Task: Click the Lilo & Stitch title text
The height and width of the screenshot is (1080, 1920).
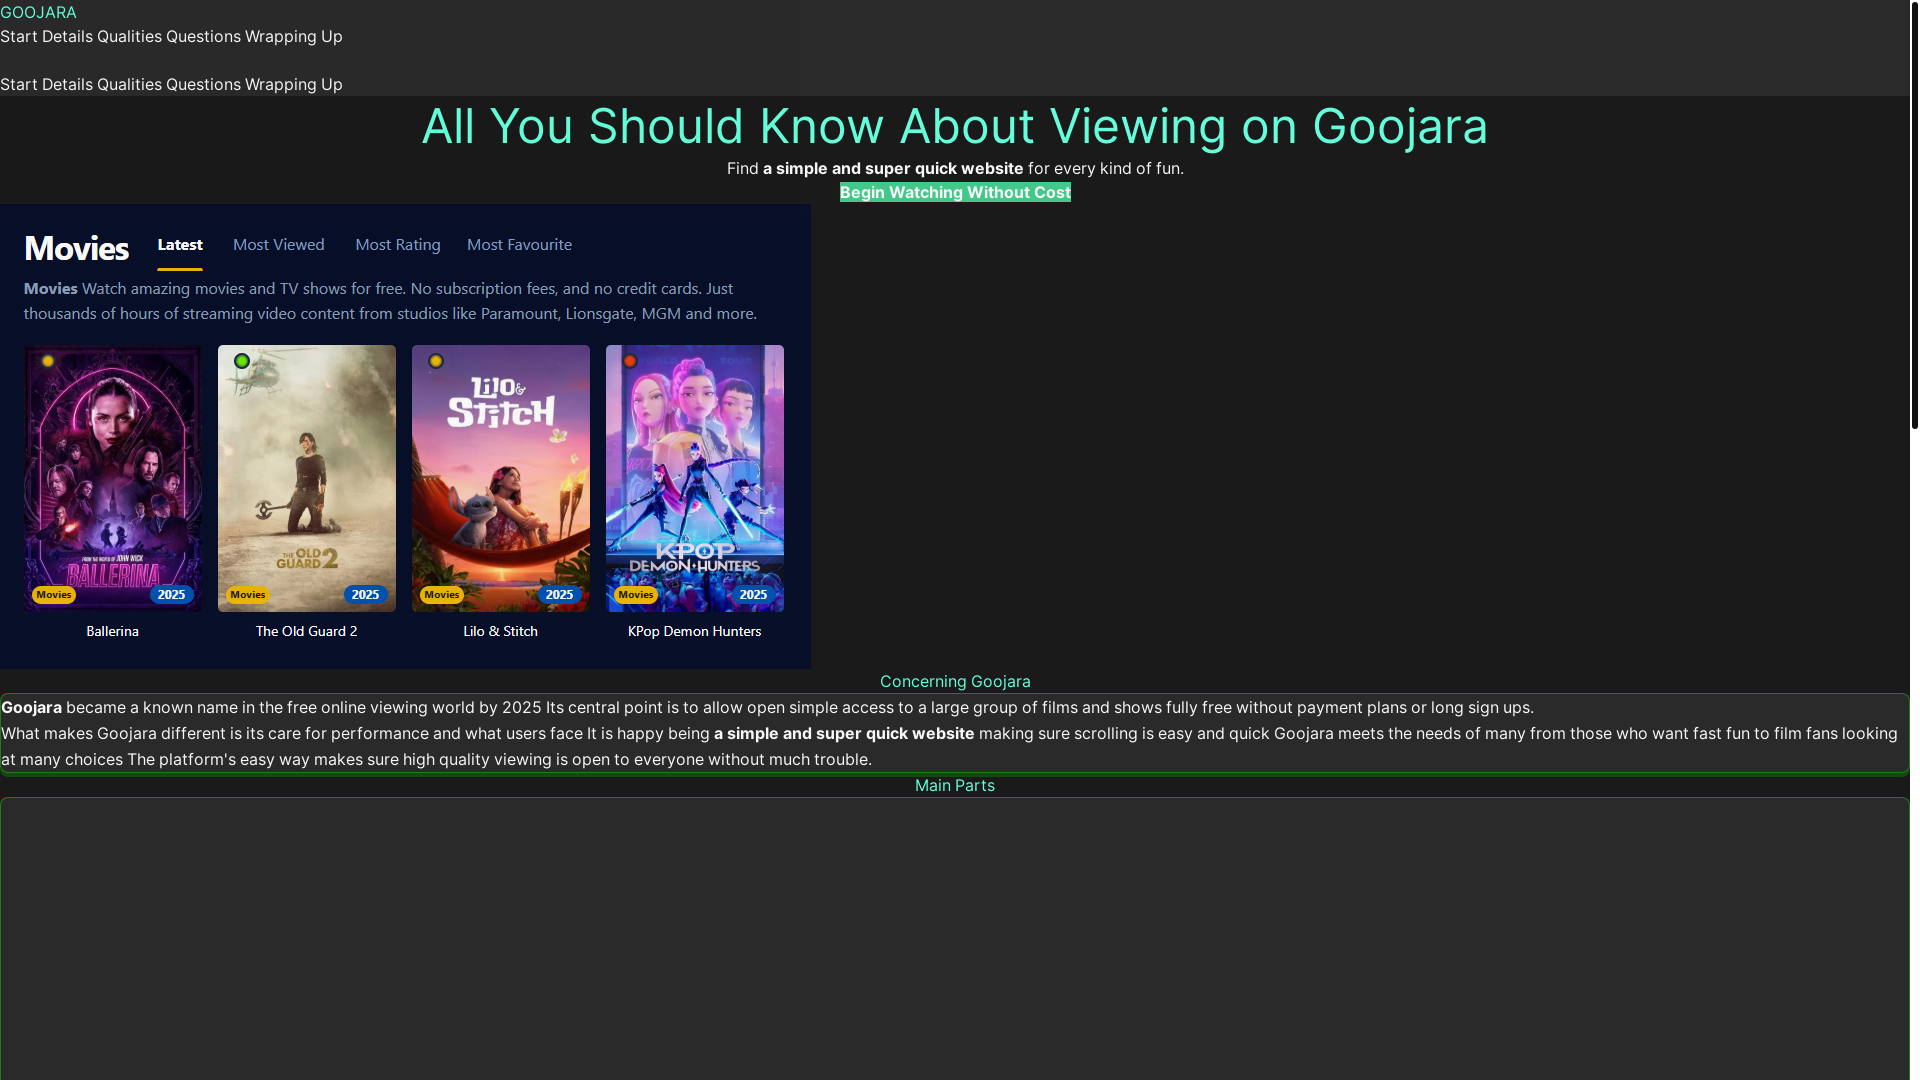Action: coord(501,631)
